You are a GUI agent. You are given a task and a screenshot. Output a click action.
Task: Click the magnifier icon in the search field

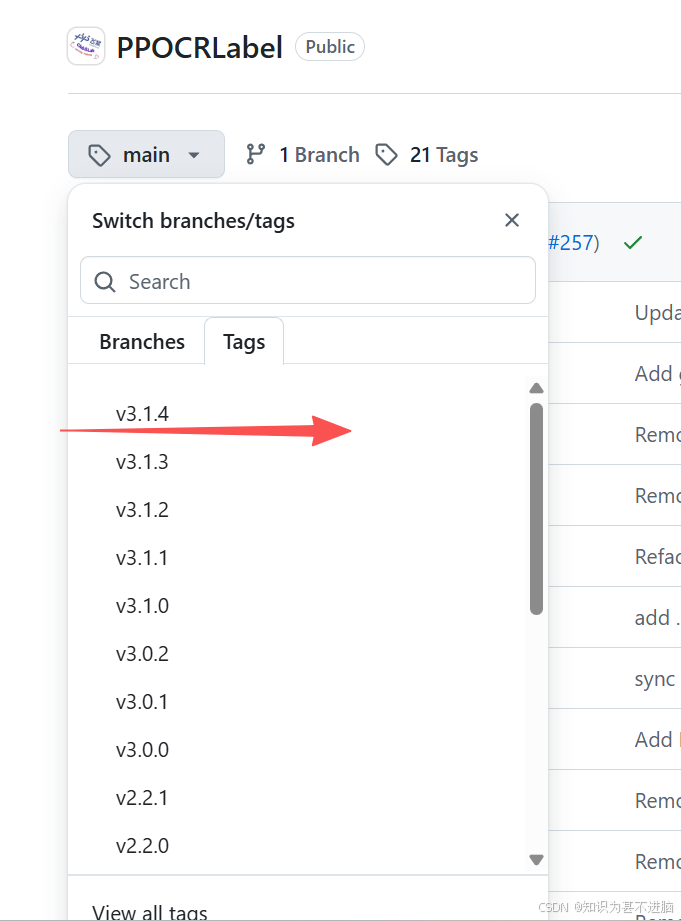pyautogui.click(x=105, y=281)
